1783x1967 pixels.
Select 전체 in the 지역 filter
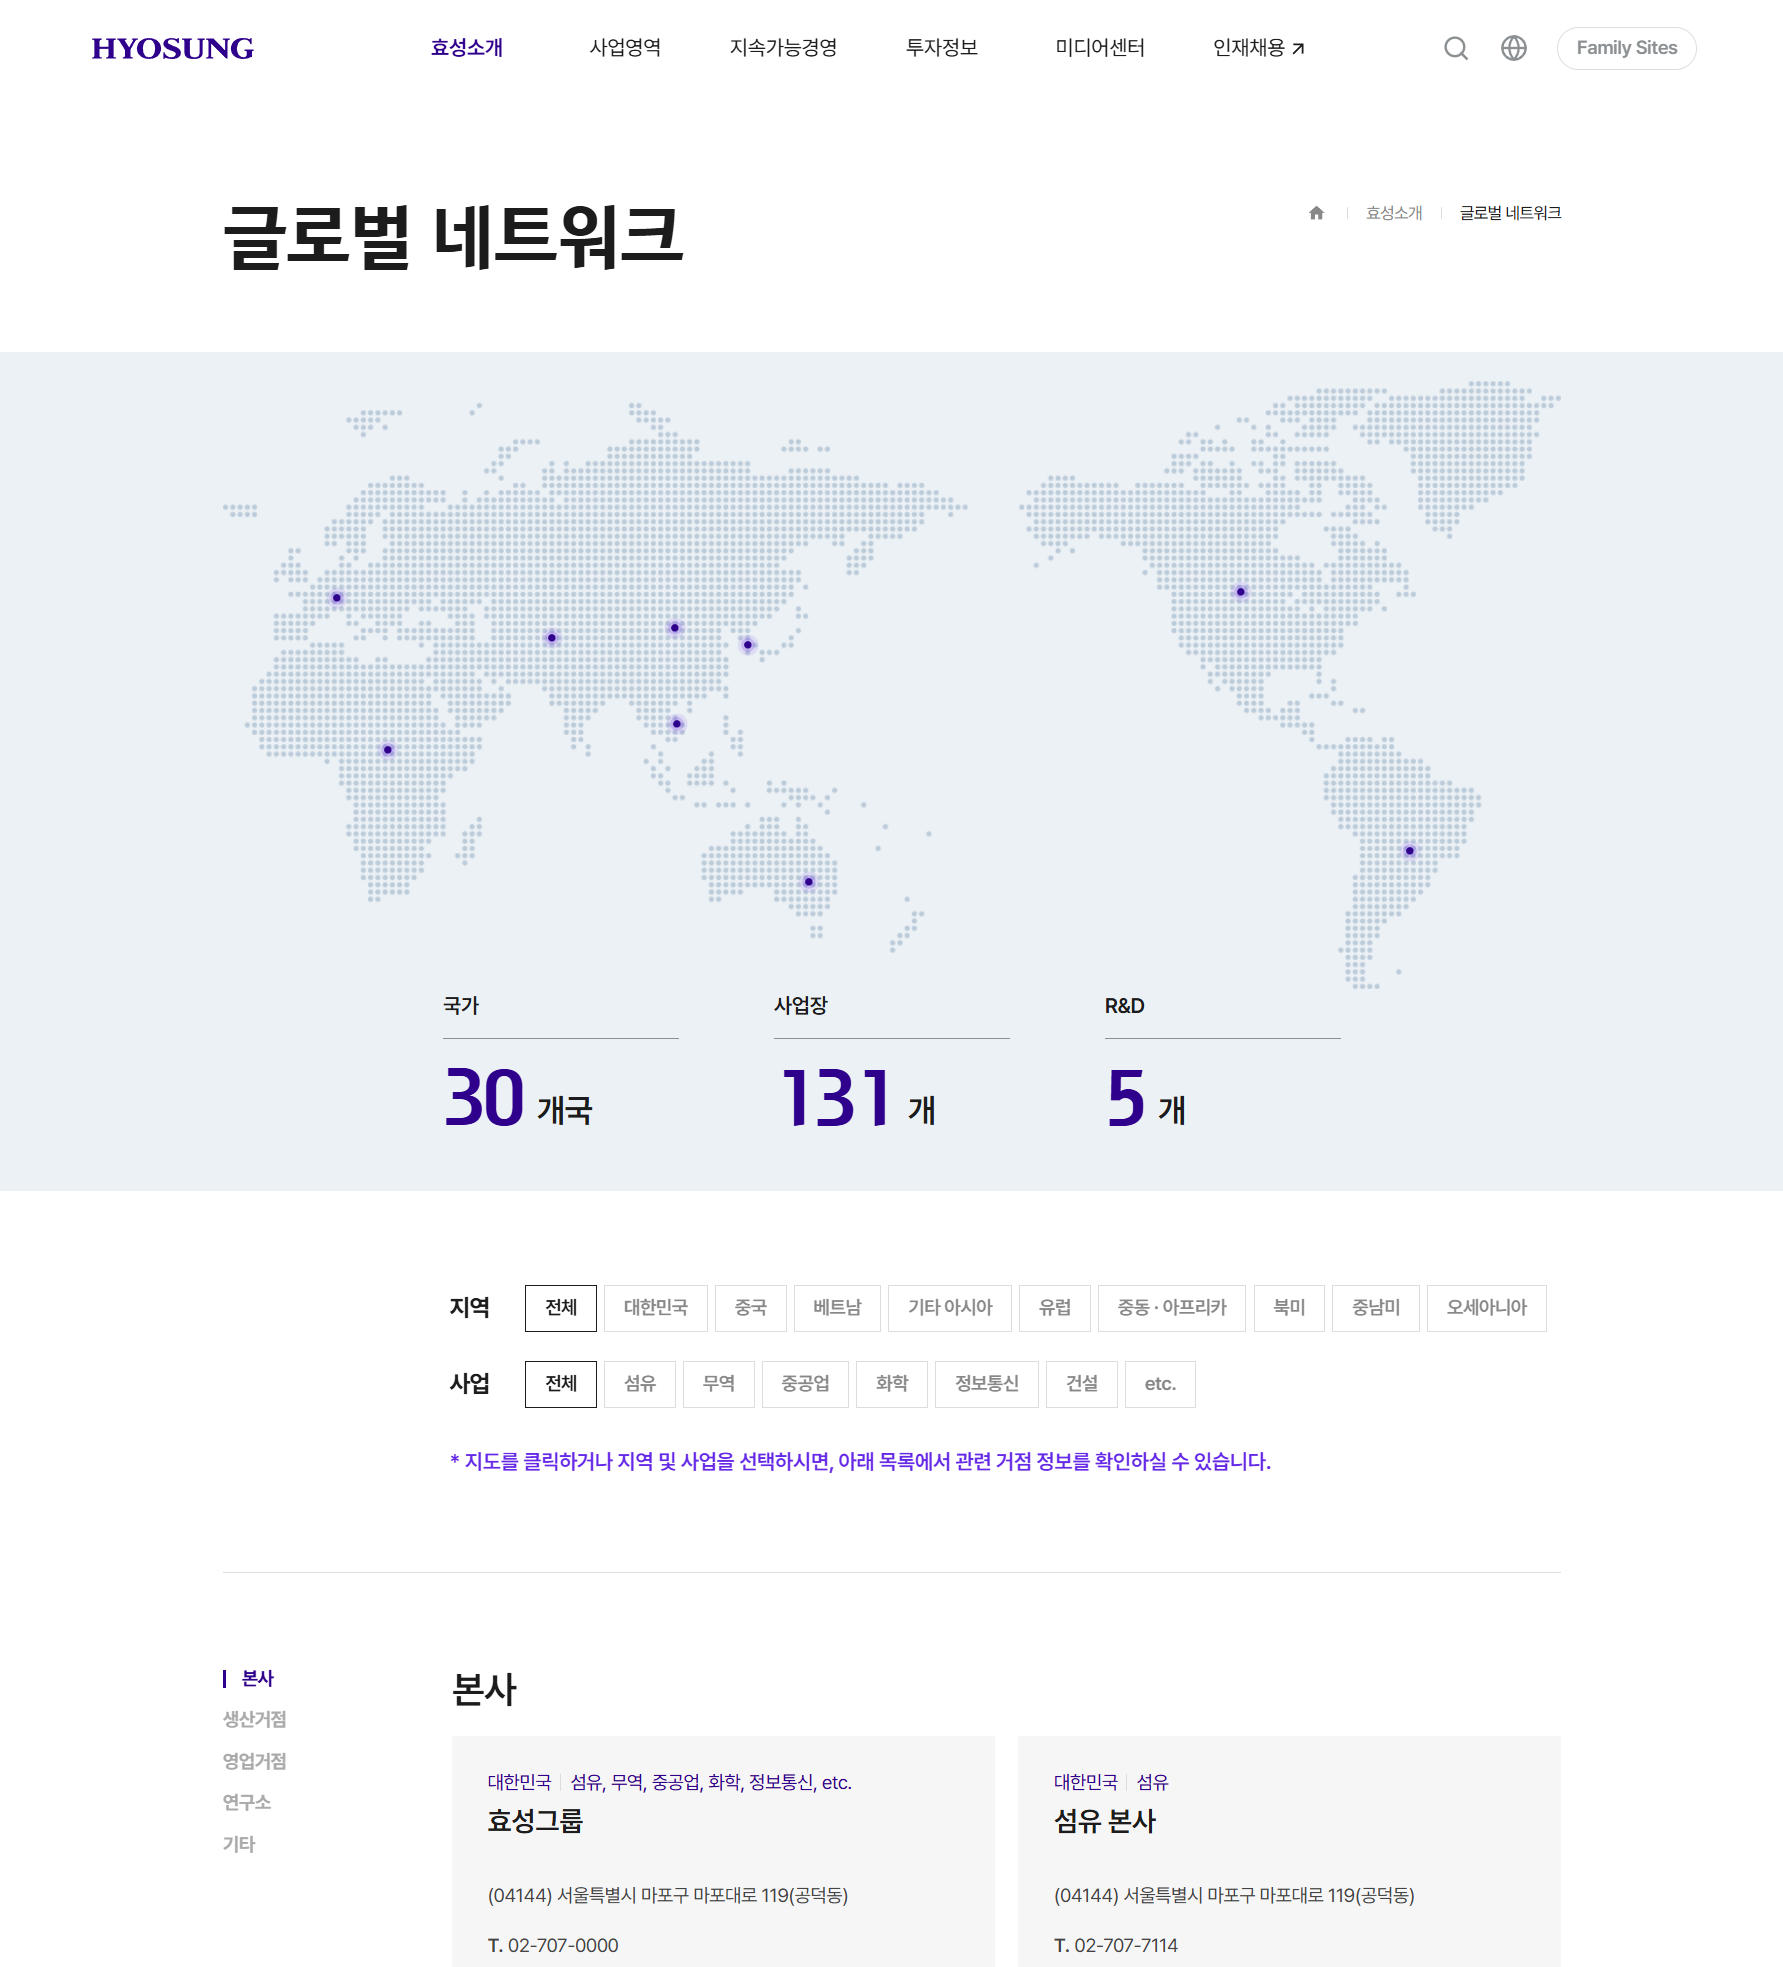561,1308
